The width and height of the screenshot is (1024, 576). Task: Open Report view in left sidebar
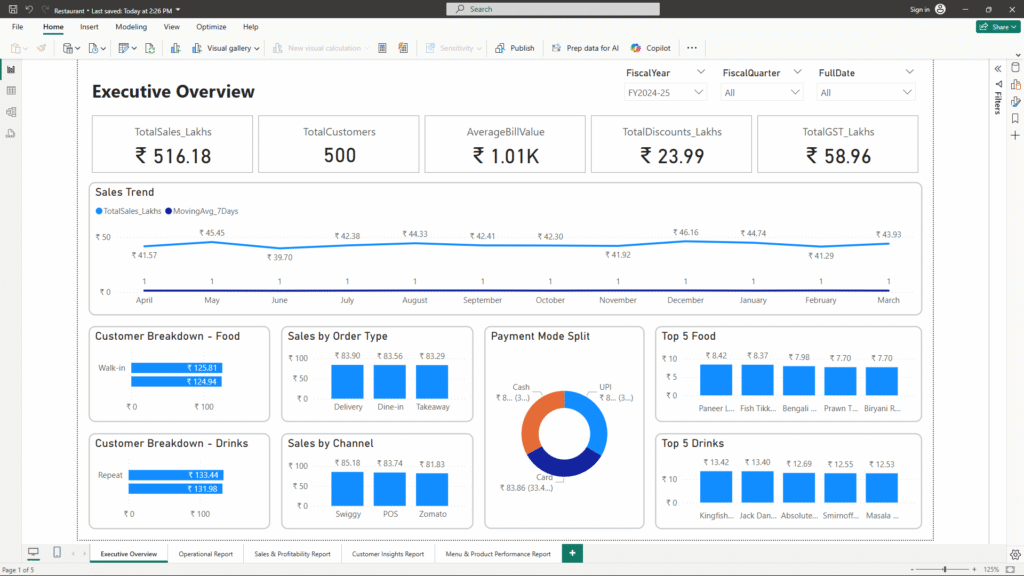[11, 70]
